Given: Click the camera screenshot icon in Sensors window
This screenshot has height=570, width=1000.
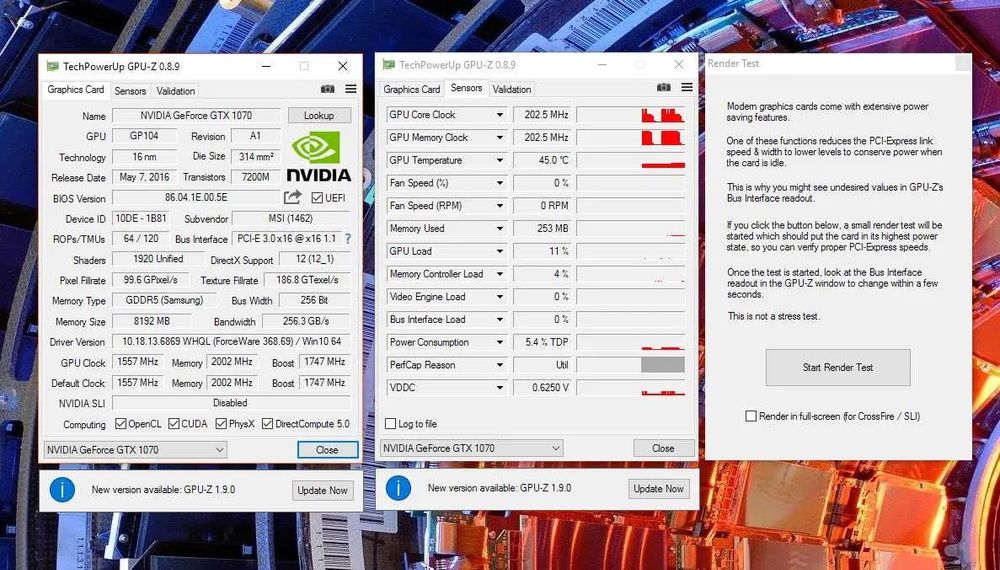Looking at the screenshot, I should pyautogui.click(x=664, y=87).
